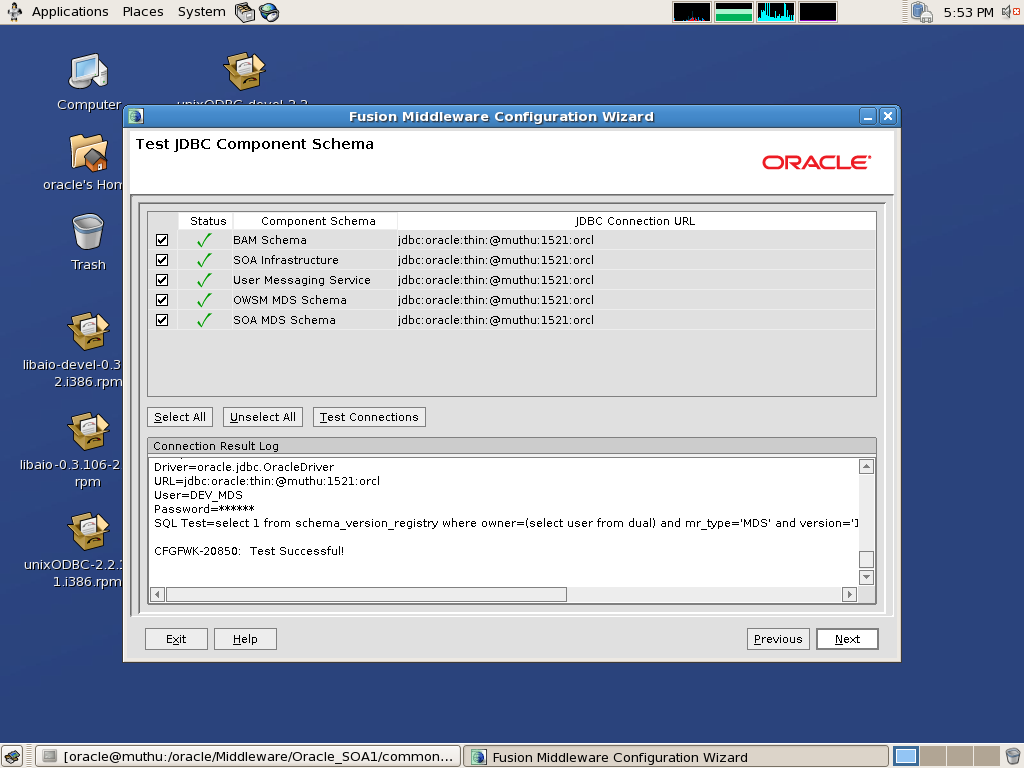This screenshot has height=768, width=1024.
Task: Click the Status column header
Action: click(208, 221)
